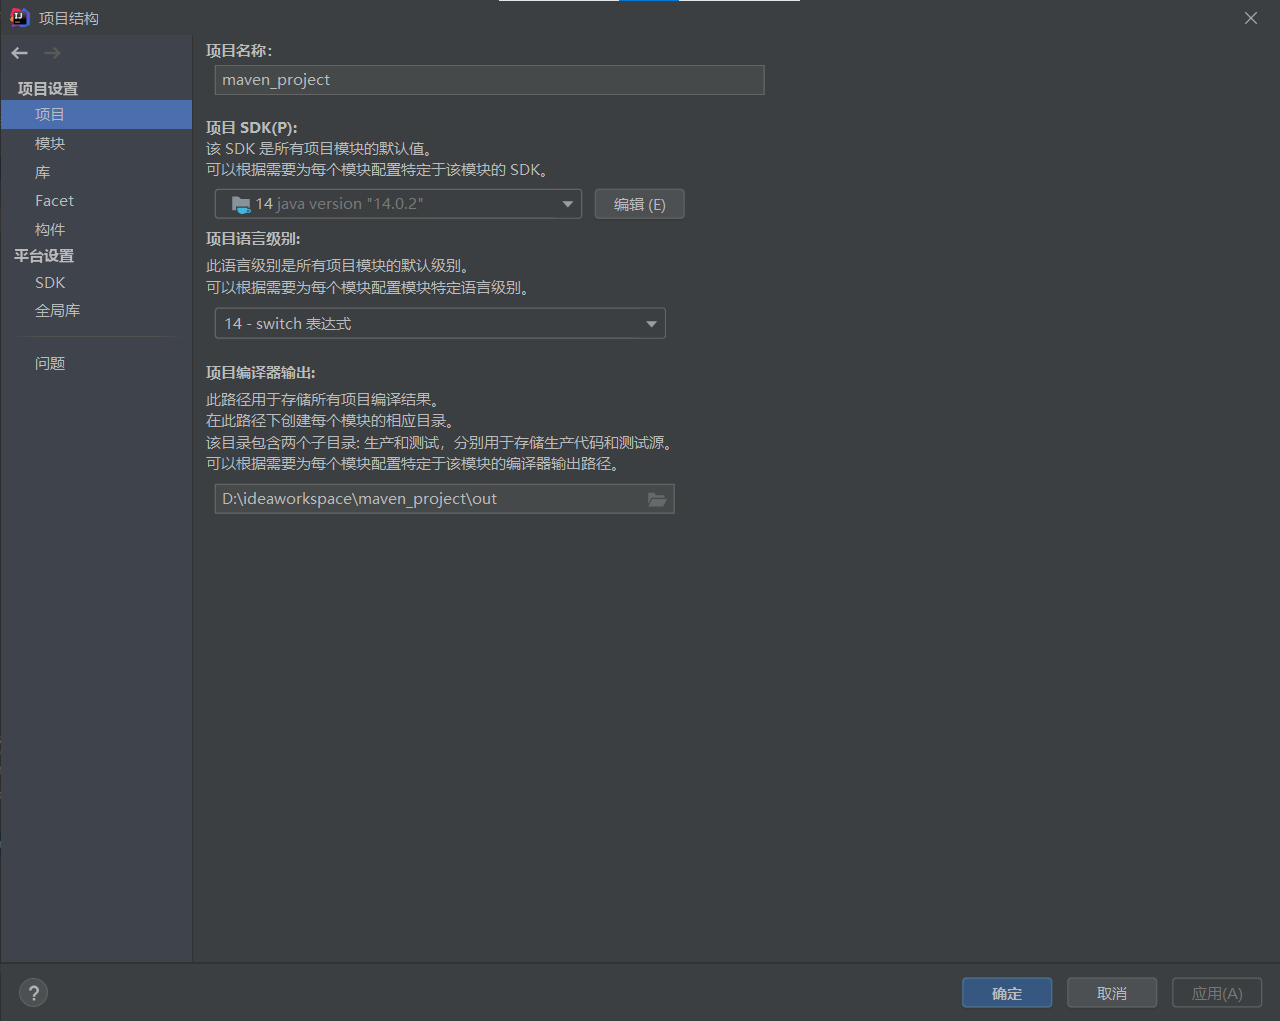Viewport: 1280px width, 1021px height.
Task: Focus the 项目名称 text field
Action: (x=490, y=80)
